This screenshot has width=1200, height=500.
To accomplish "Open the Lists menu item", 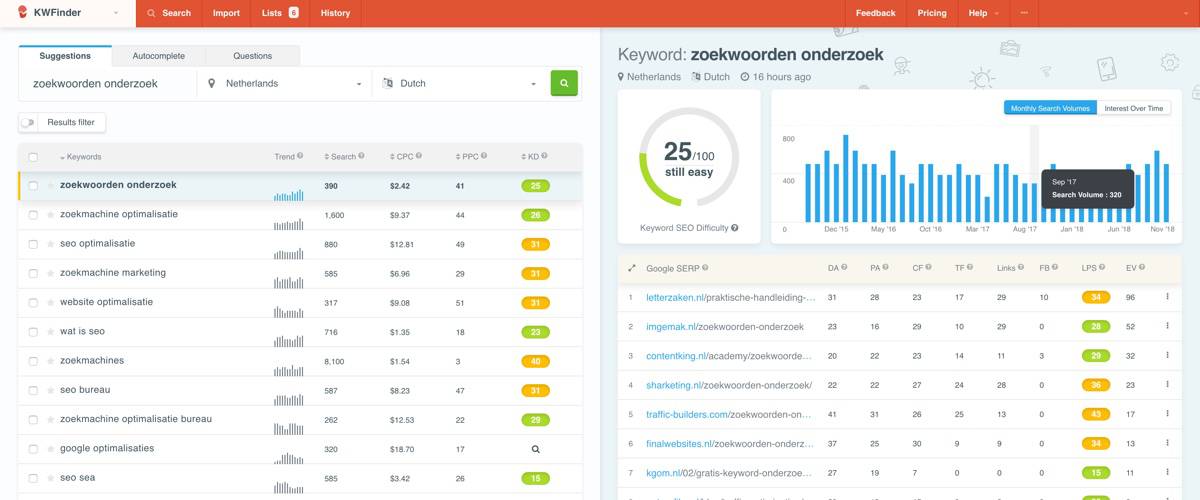I will (x=280, y=13).
